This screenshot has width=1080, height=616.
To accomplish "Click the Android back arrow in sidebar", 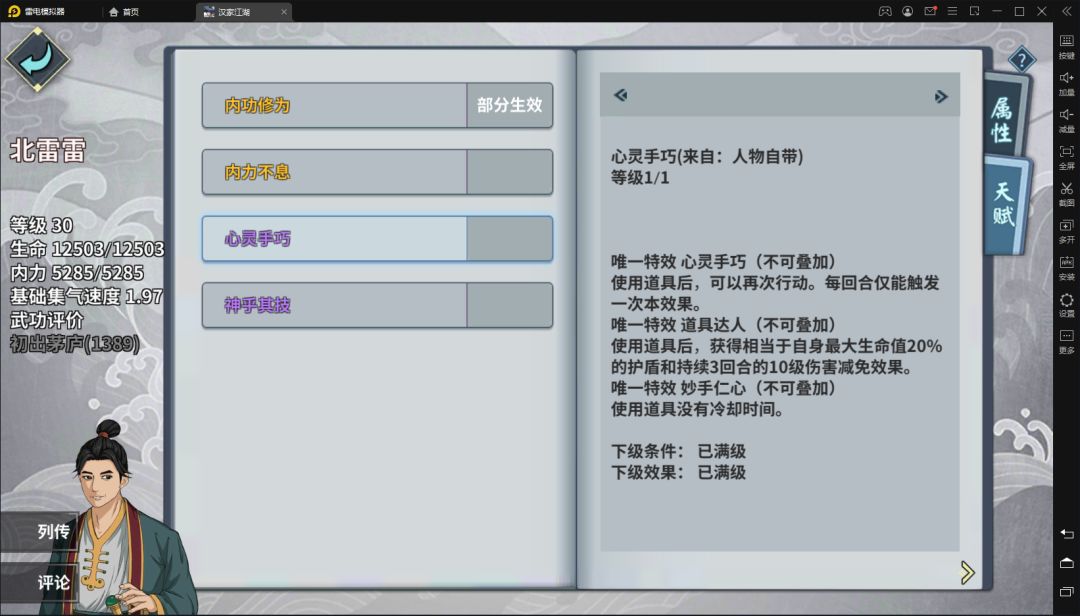I will pyautogui.click(x=1066, y=534).
